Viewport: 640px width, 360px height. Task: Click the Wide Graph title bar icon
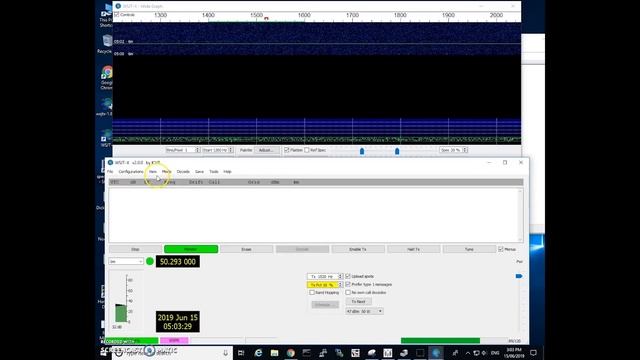pyautogui.click(x=118, y=6)
